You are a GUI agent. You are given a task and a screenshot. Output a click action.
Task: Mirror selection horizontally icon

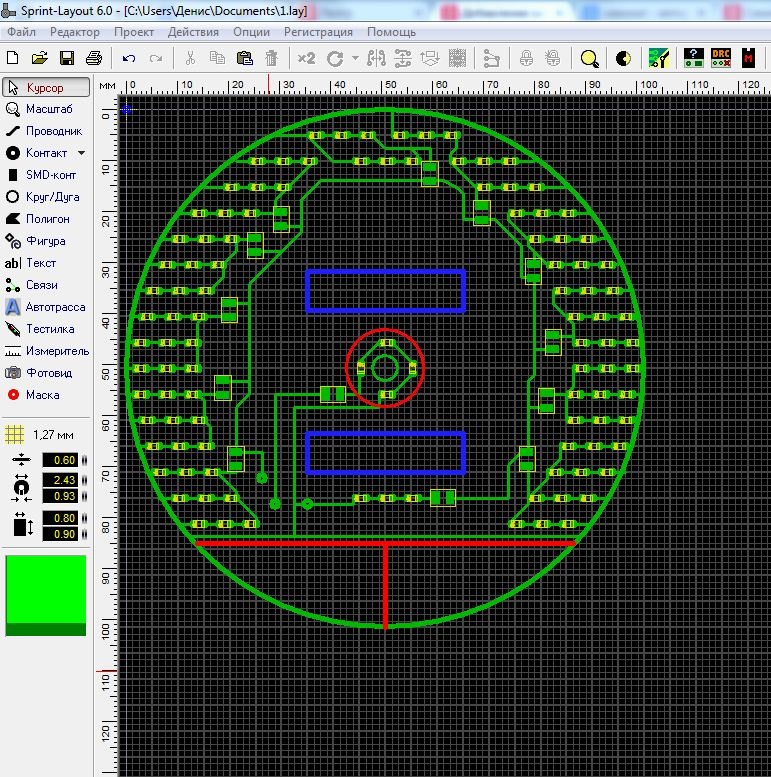(x=377, y=58)
